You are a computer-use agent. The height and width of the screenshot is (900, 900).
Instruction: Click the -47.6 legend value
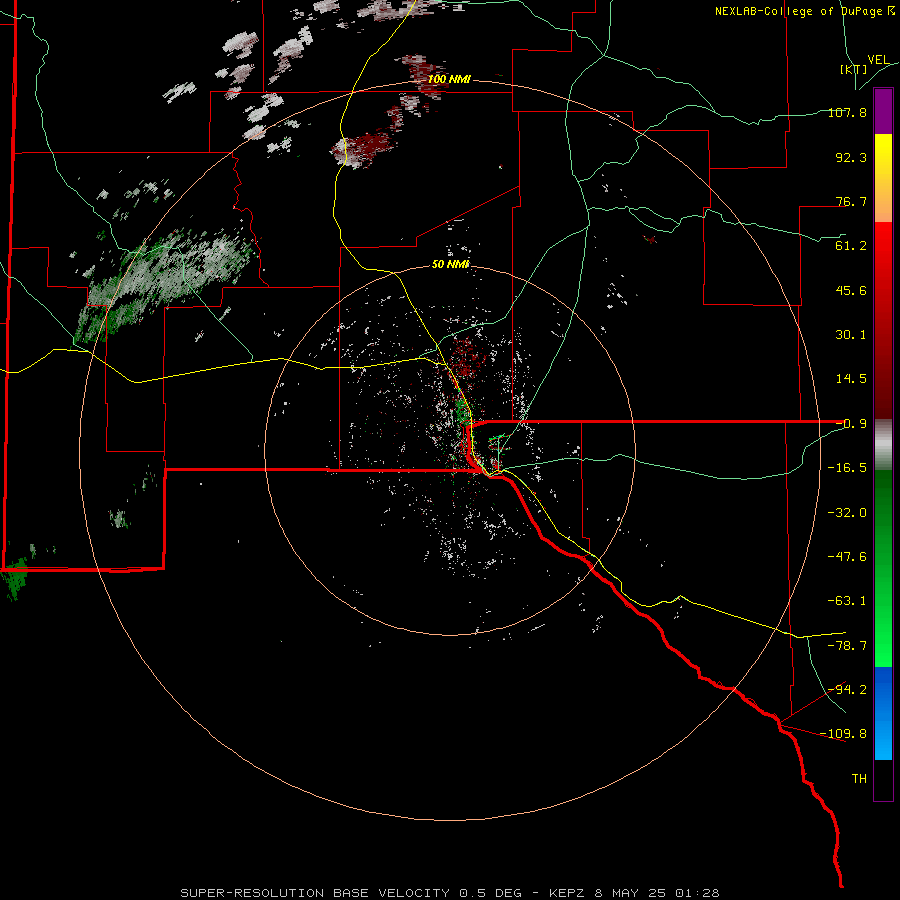pos(847,557)
